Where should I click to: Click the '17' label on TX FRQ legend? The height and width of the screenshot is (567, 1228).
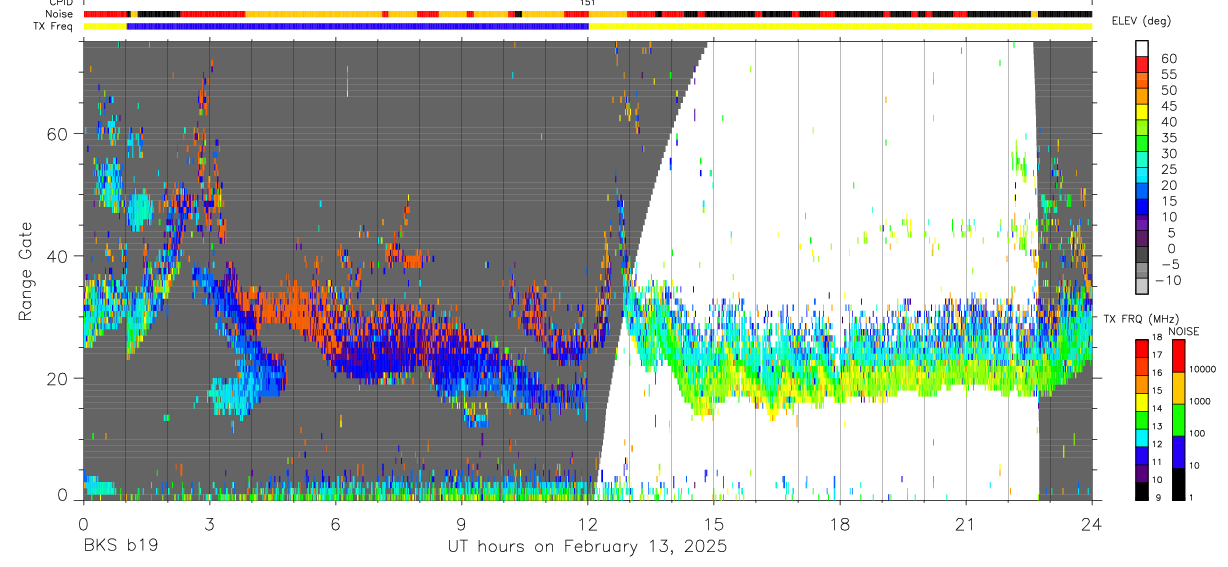point(1155,355)
